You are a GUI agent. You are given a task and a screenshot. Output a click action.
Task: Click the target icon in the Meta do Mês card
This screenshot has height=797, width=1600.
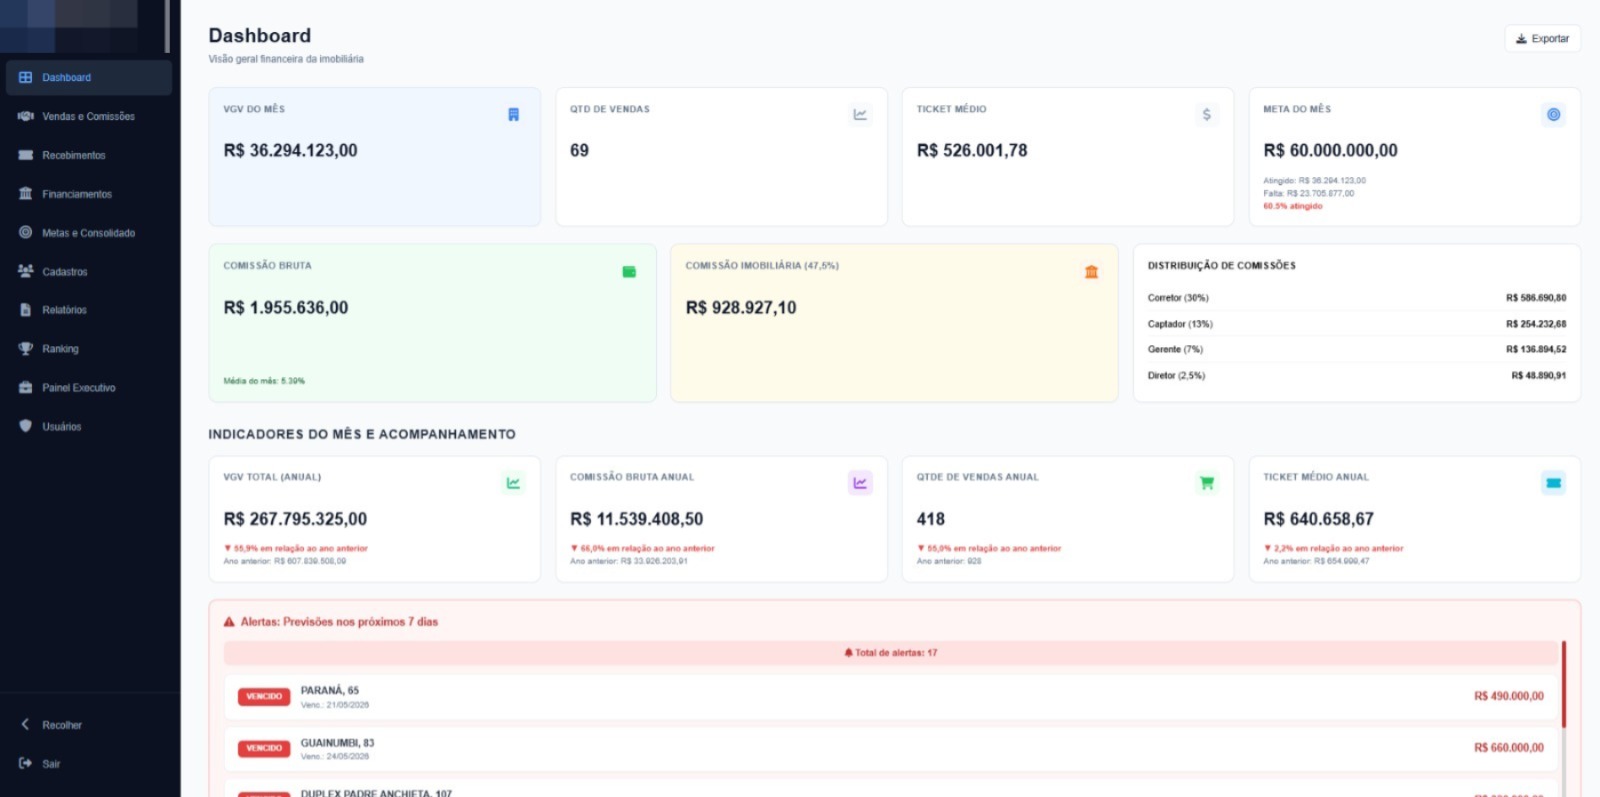click(x=1553, y=115)
